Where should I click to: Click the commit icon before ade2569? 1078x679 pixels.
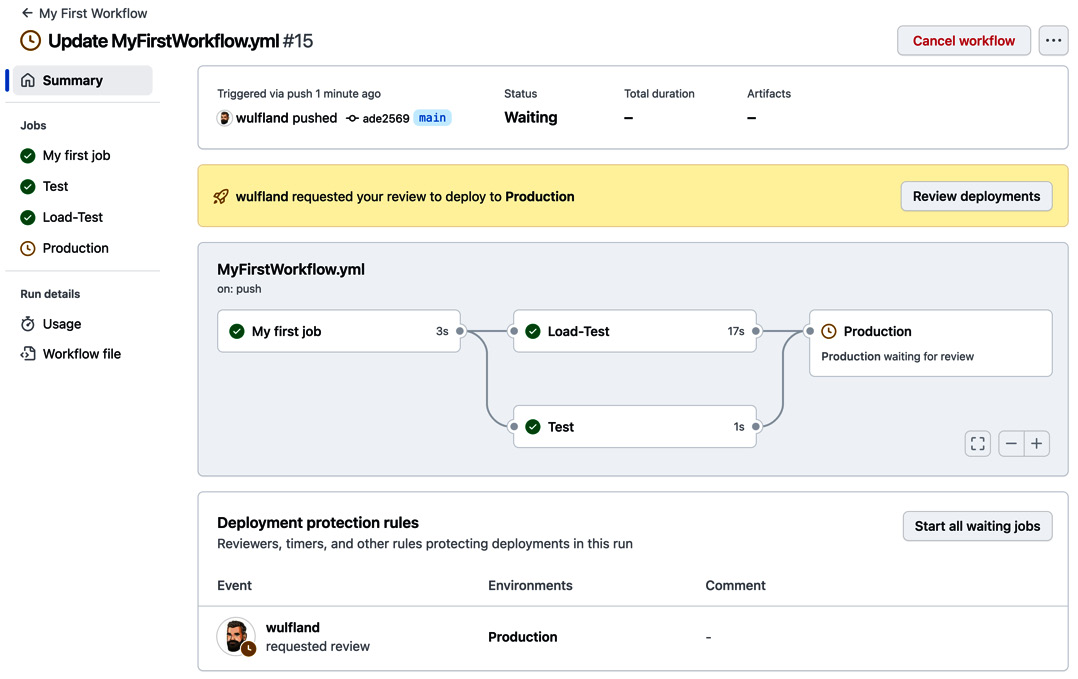pyautogui.click(x=352, y=118)
